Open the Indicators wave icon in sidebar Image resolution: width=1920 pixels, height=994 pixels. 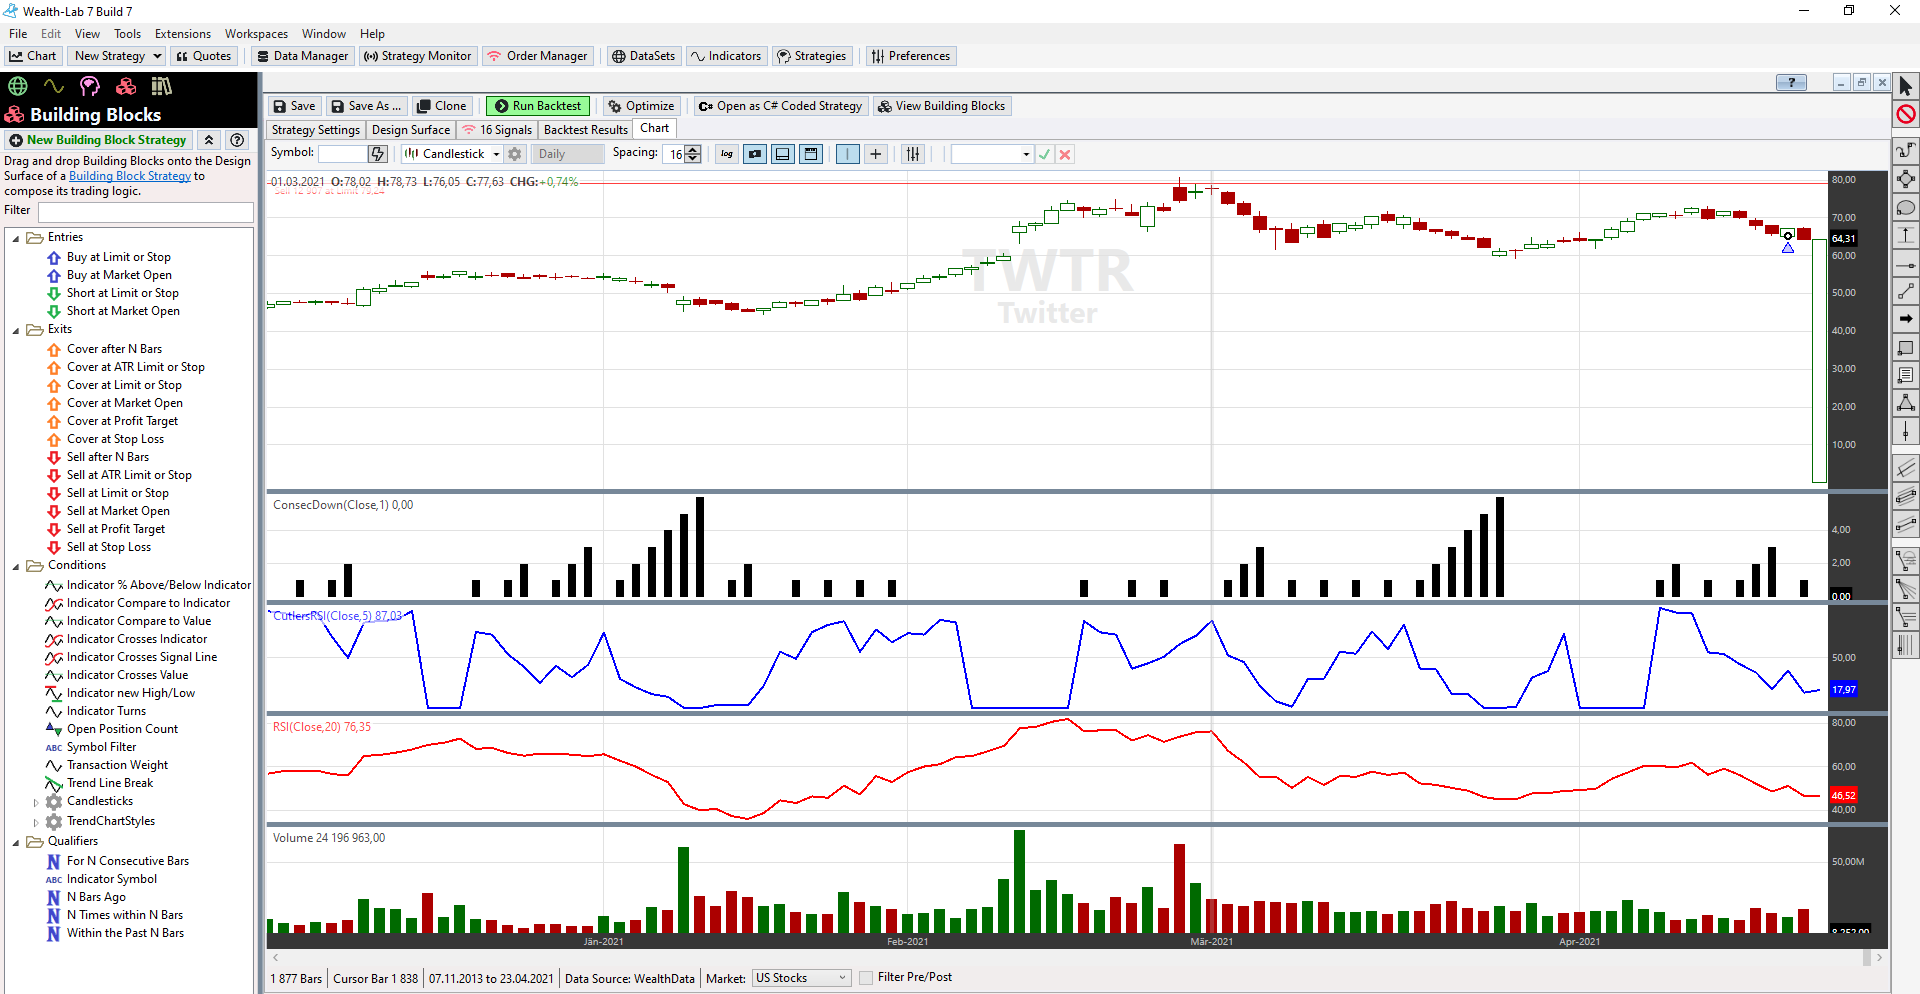[54, 86]
